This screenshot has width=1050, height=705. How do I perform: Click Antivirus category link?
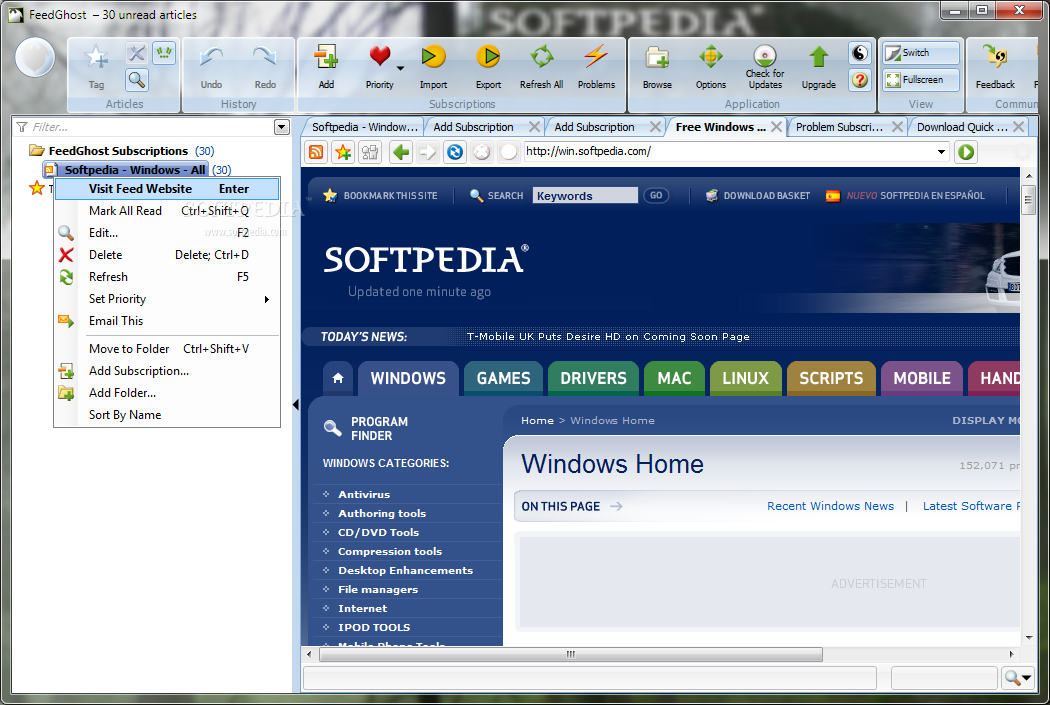[364, 494]
